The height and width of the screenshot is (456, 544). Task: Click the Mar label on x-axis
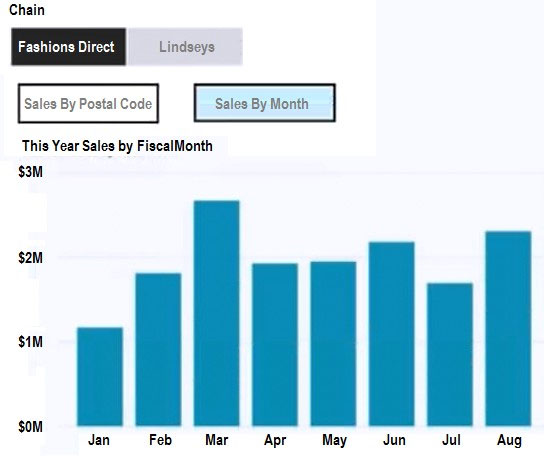(216, 440)
